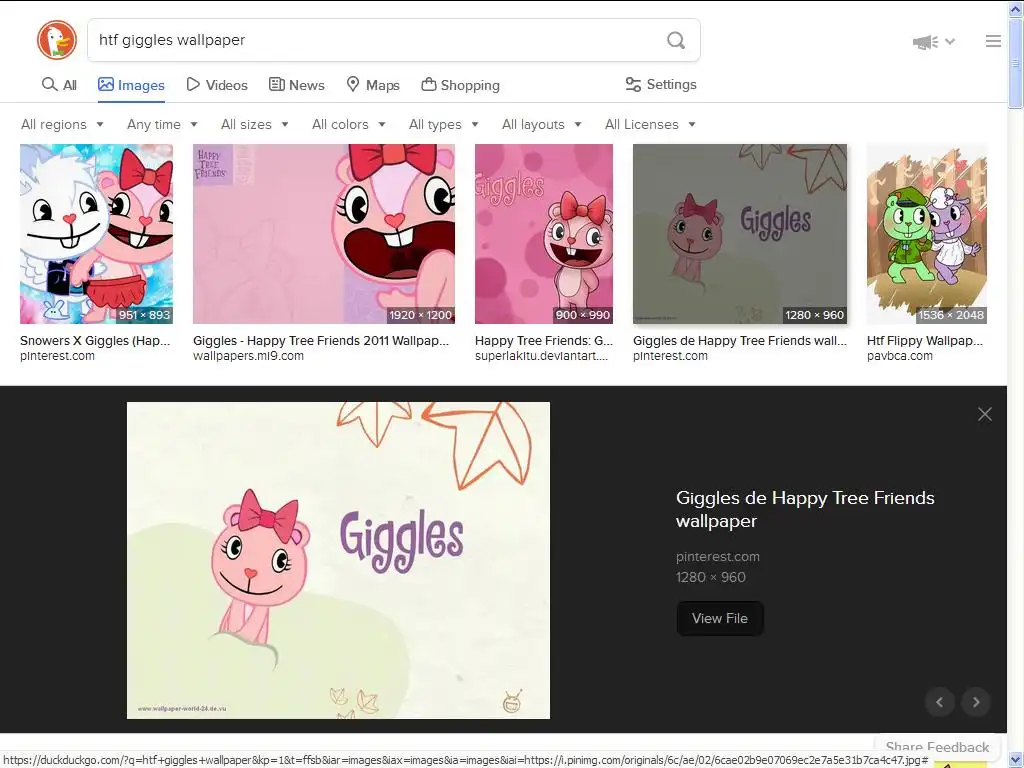The image size is (1024, 768).
Task: Open the All sizes filter
Action: pos(254,124)
